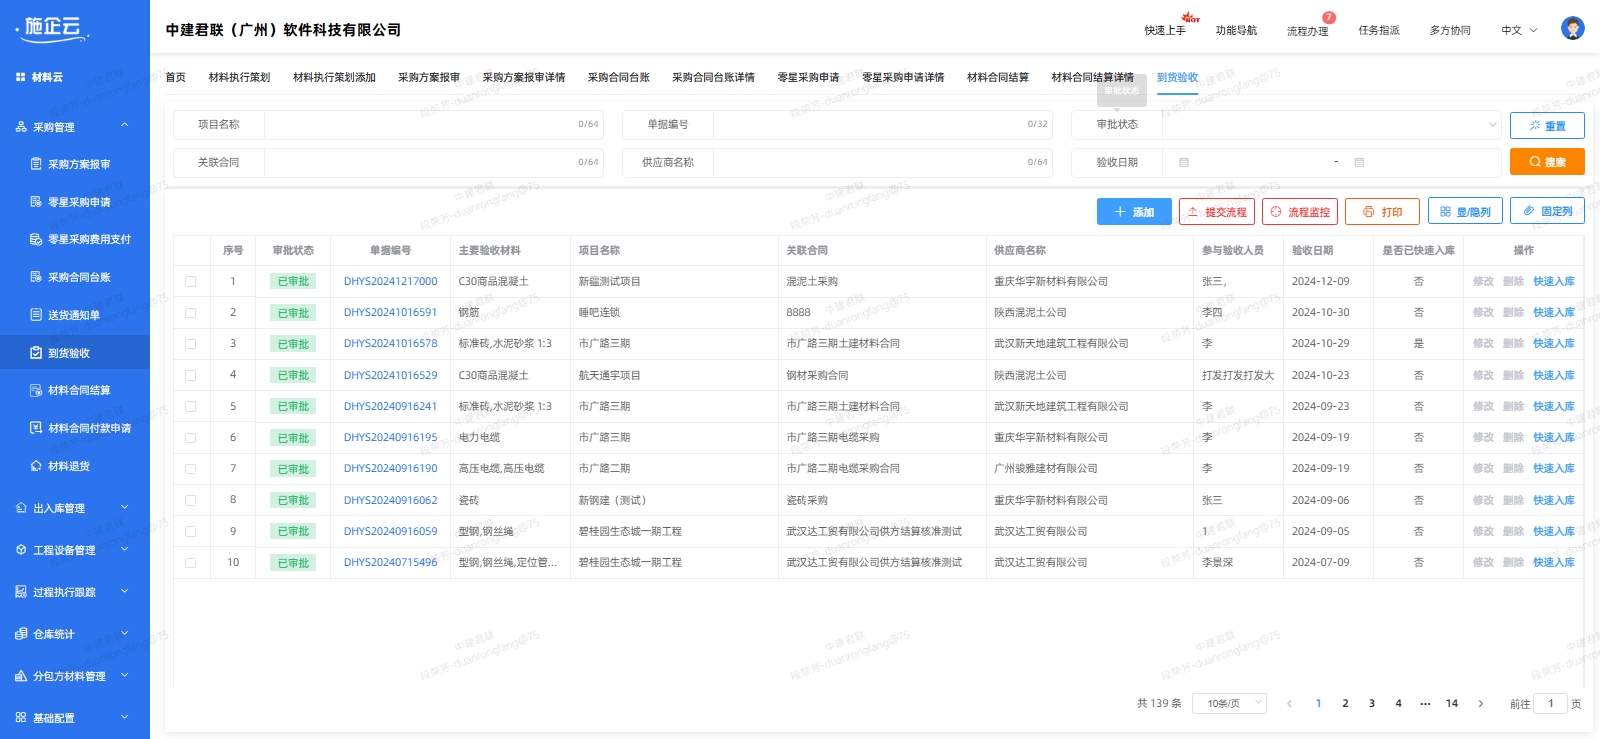Viewport: 1600px width, 739px height.
Task: Click 删除 for DHYS20240715496
Action: (1513, 563)
